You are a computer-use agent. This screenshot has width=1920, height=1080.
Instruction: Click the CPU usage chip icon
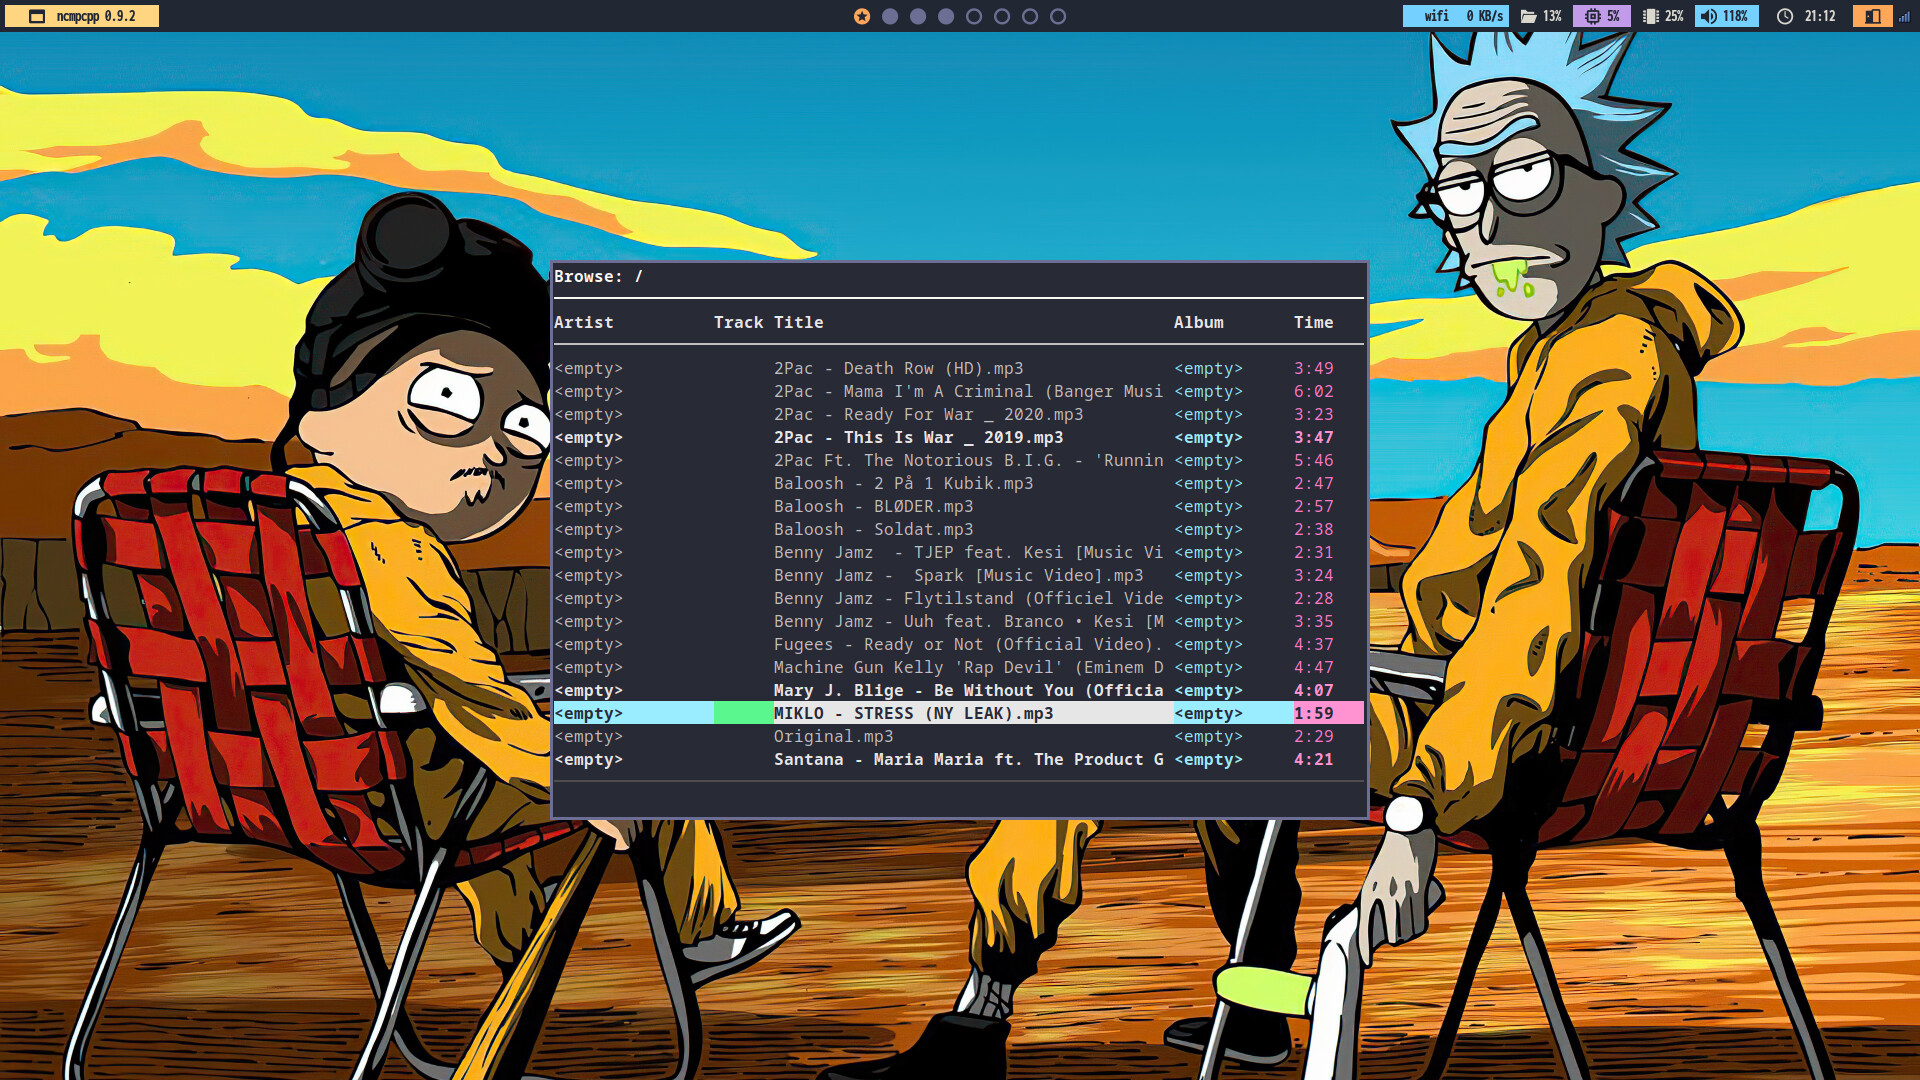click(1592, 16)
